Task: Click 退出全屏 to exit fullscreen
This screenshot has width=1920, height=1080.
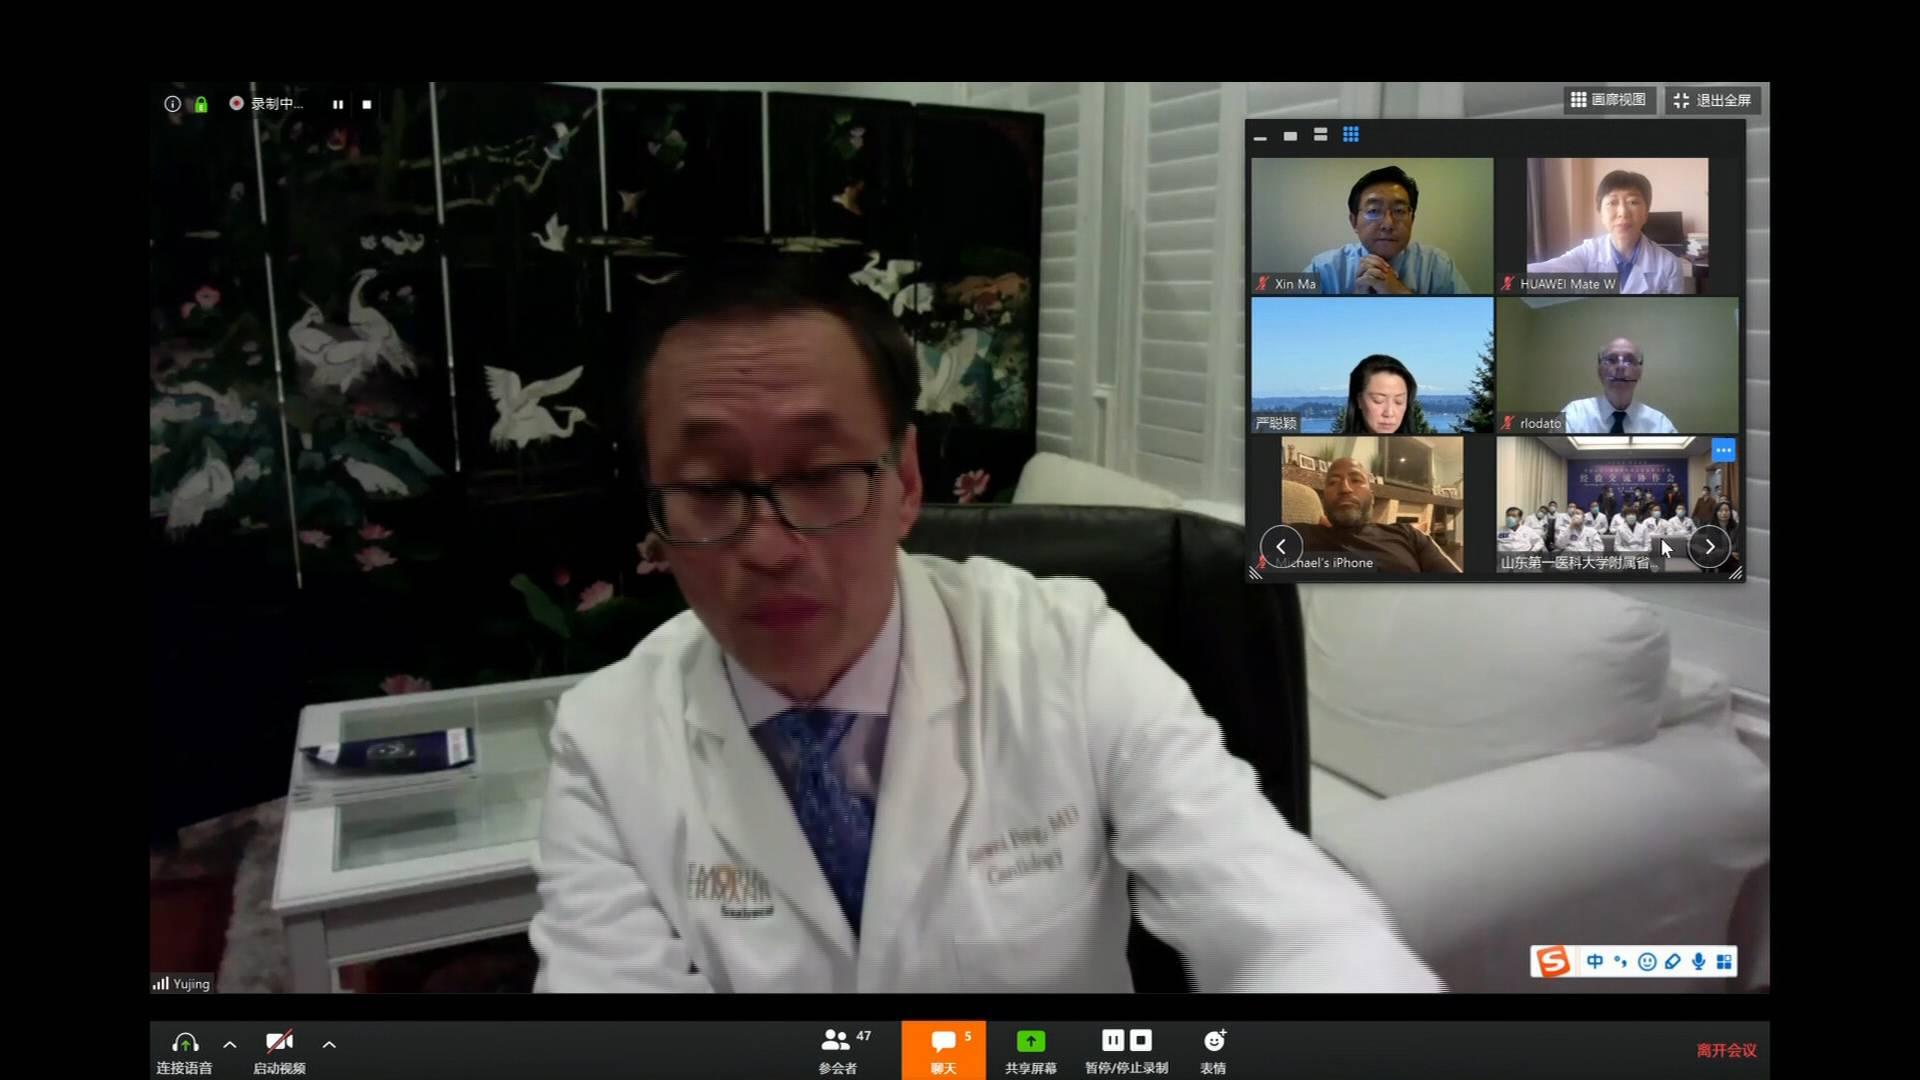Action: coord(1712,100)
